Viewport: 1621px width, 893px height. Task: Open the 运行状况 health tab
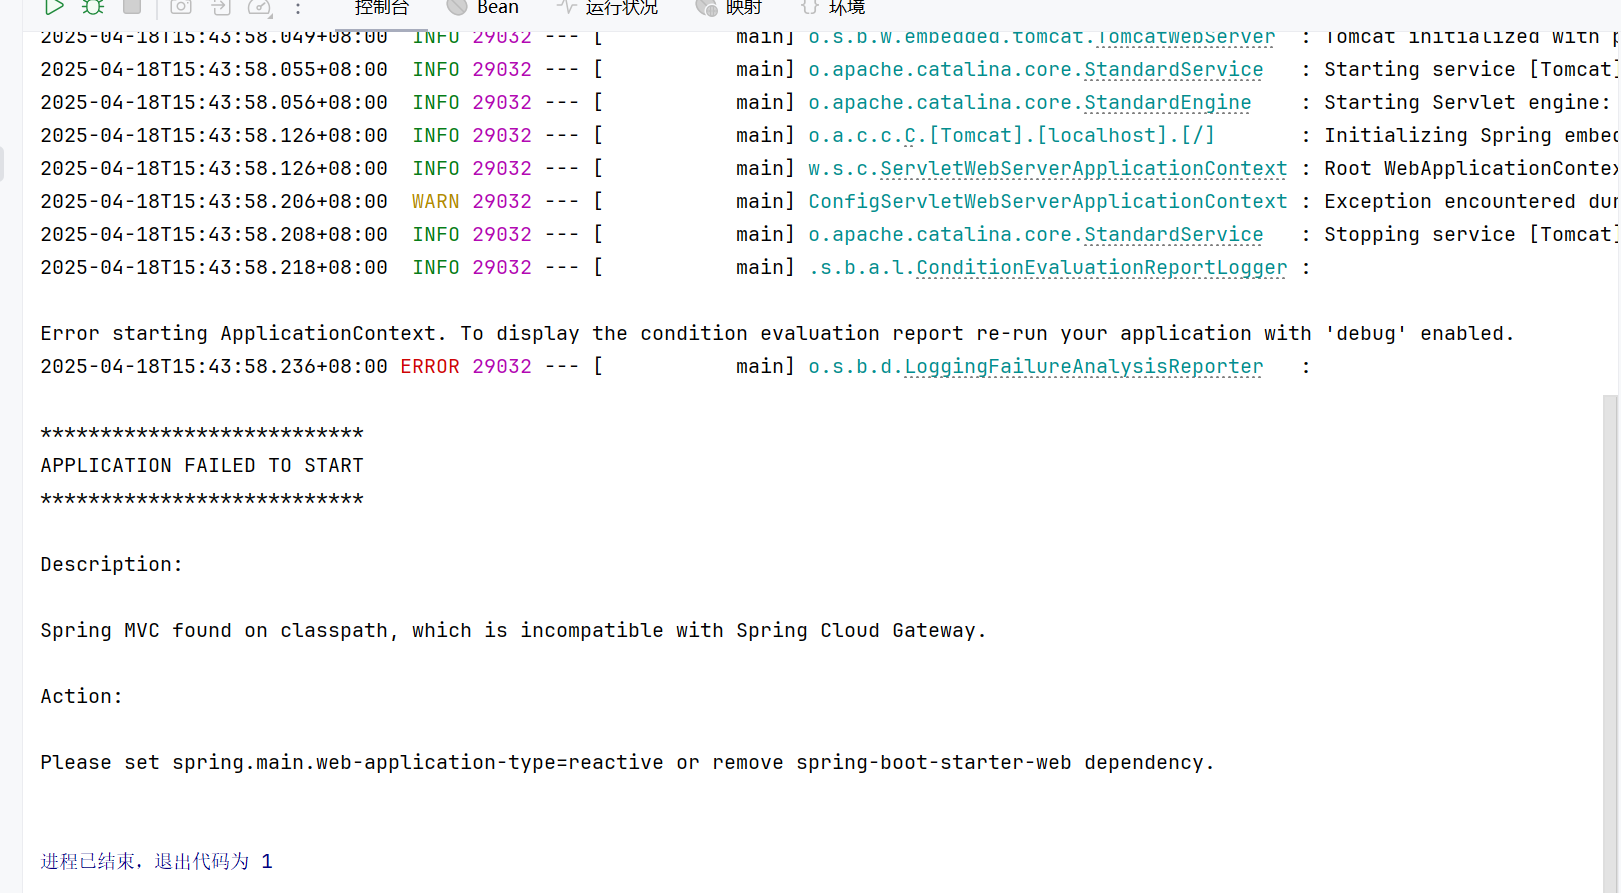click(x=608, y=7)
